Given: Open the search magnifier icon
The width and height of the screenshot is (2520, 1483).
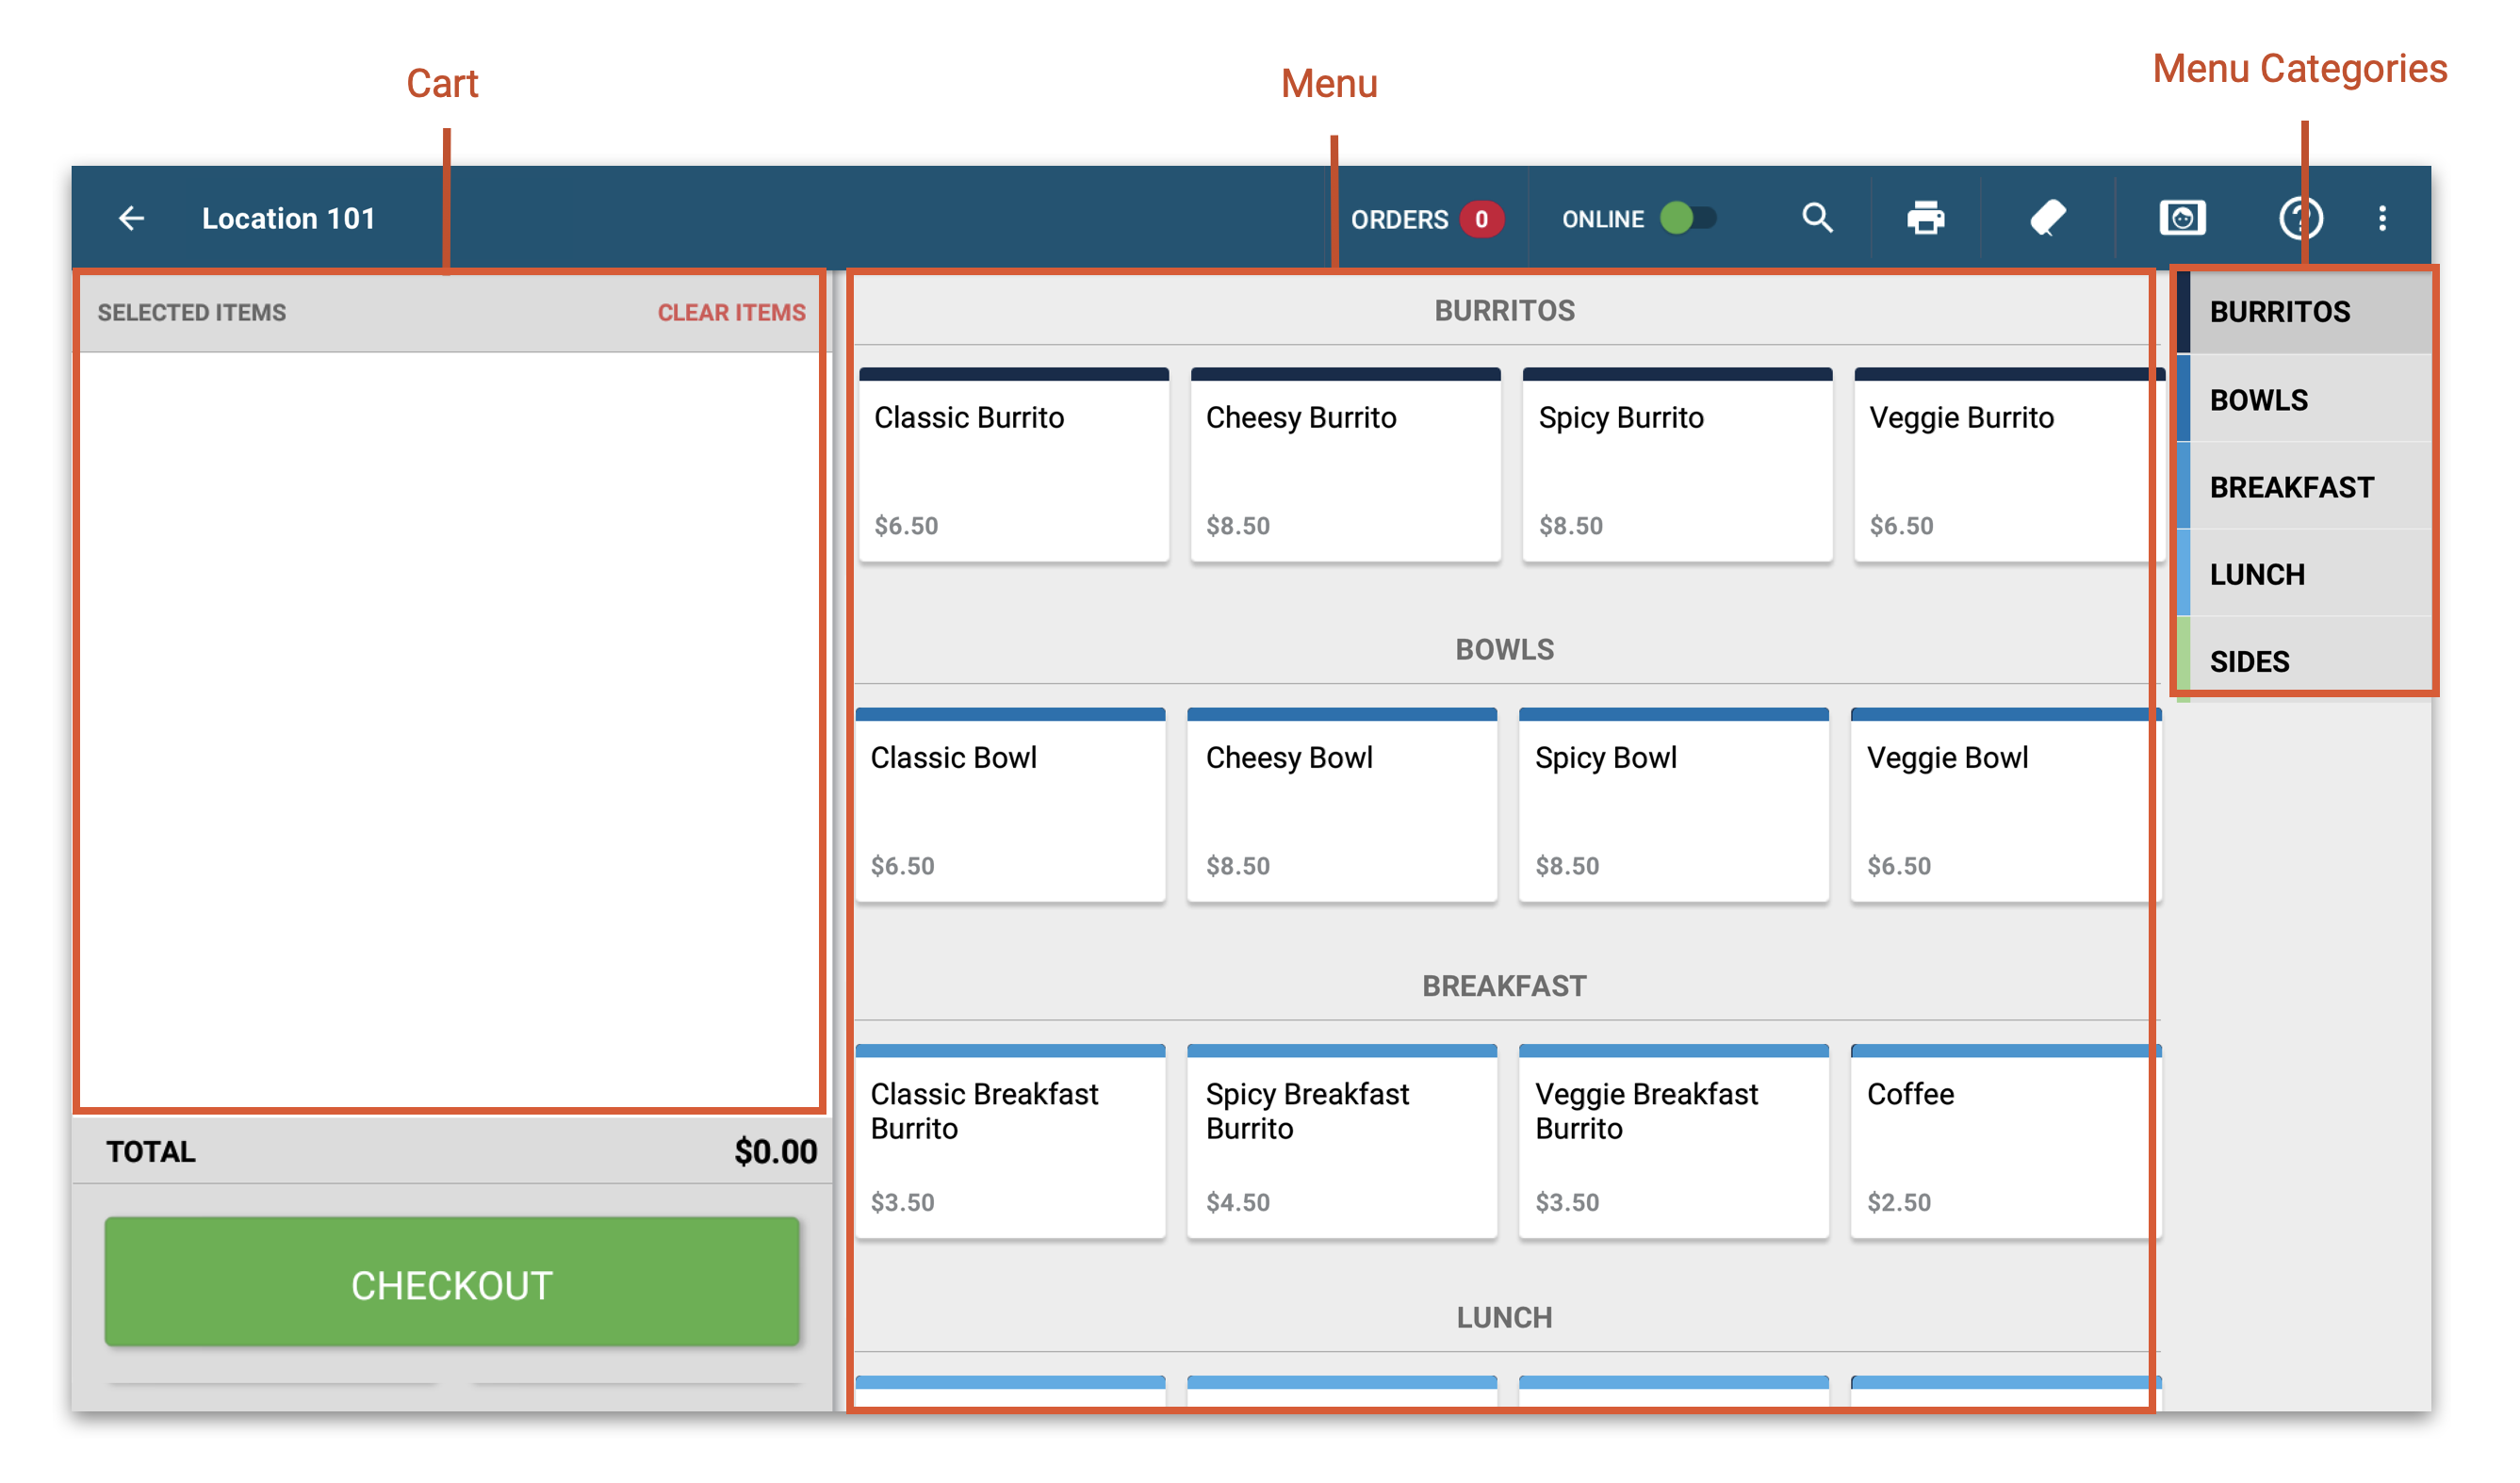Looking at the screenshot, I should (x=1817, y=218).
